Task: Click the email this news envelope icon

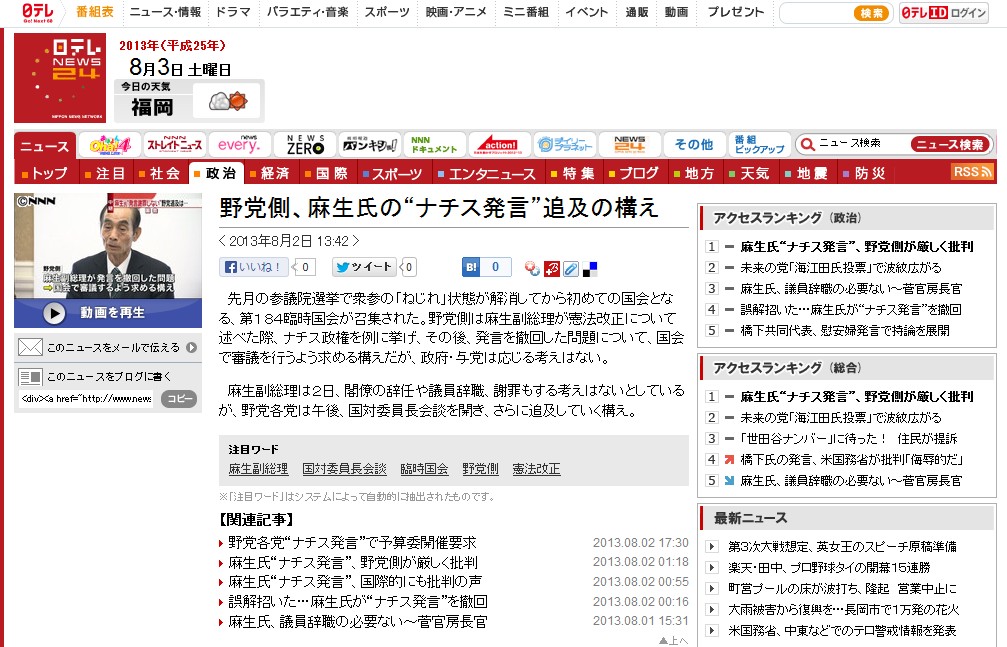Action: [31, 348]
